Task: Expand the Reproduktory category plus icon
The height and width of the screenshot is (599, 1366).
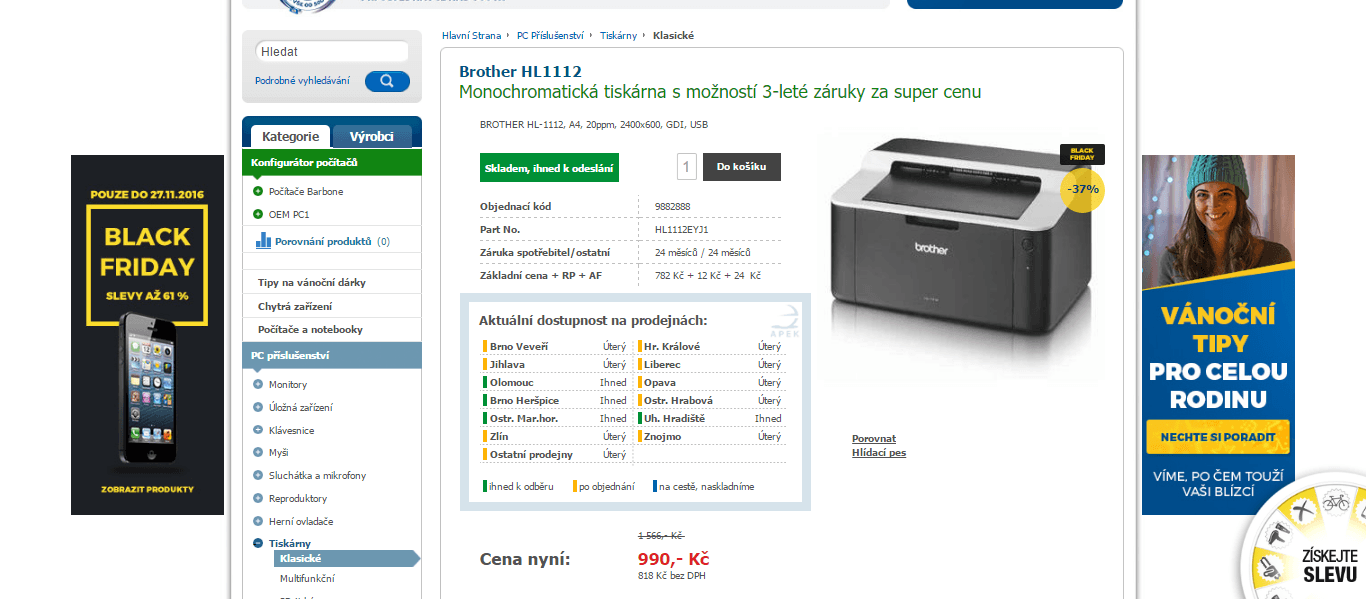Action: [x=258, y=498]
